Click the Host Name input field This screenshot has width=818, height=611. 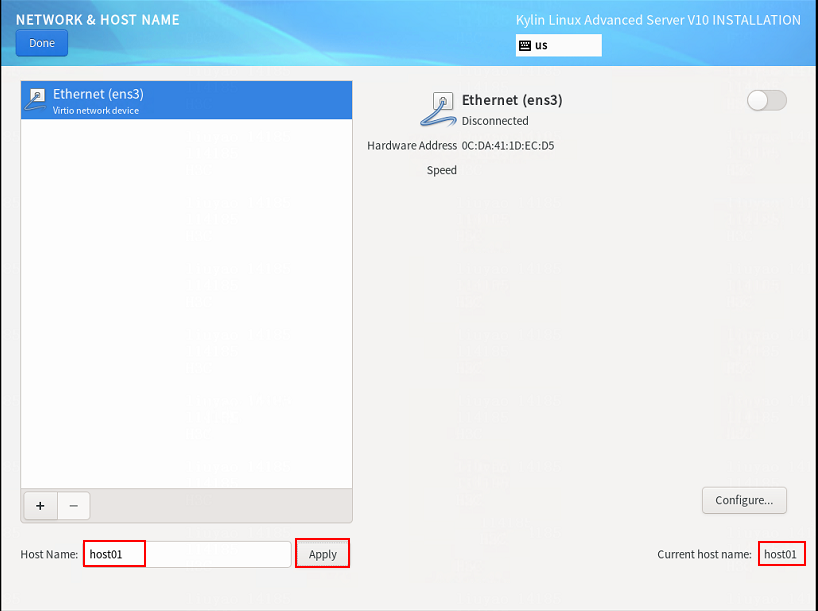[x=187, y=554]
